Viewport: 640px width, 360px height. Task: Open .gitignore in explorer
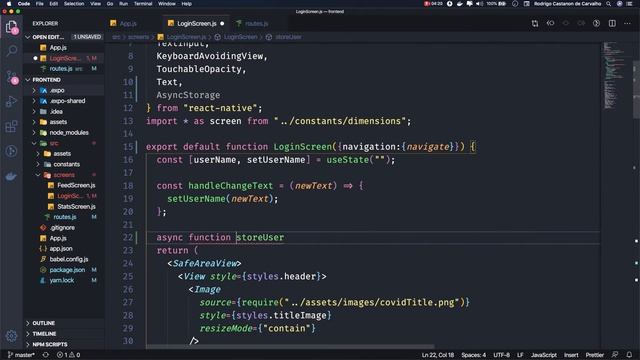click(63, 228)
